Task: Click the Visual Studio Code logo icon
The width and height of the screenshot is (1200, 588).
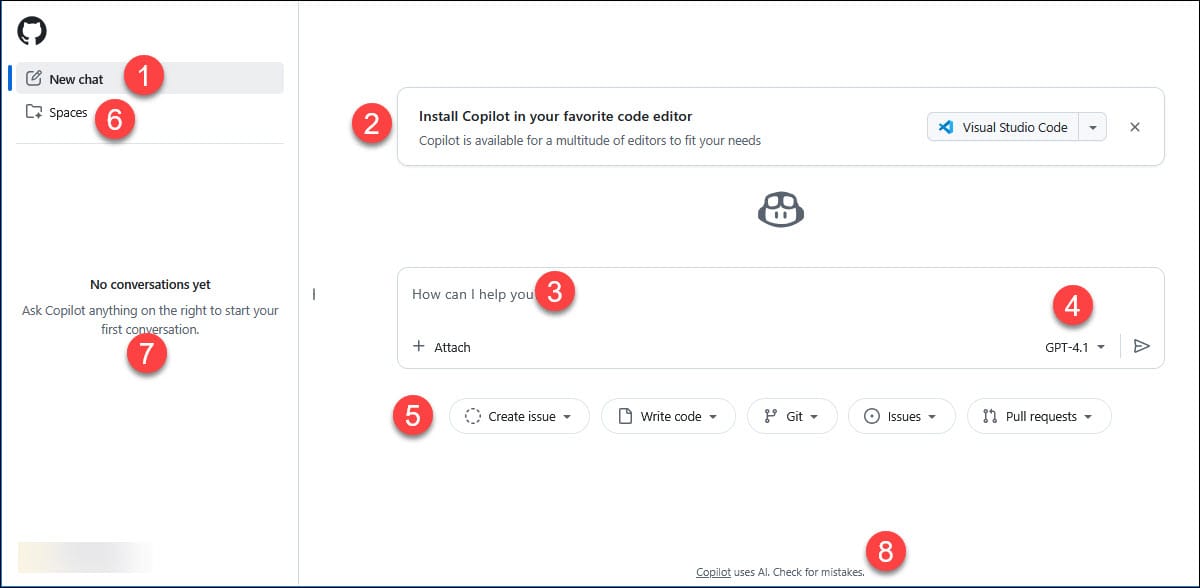Action: point(946,127)
